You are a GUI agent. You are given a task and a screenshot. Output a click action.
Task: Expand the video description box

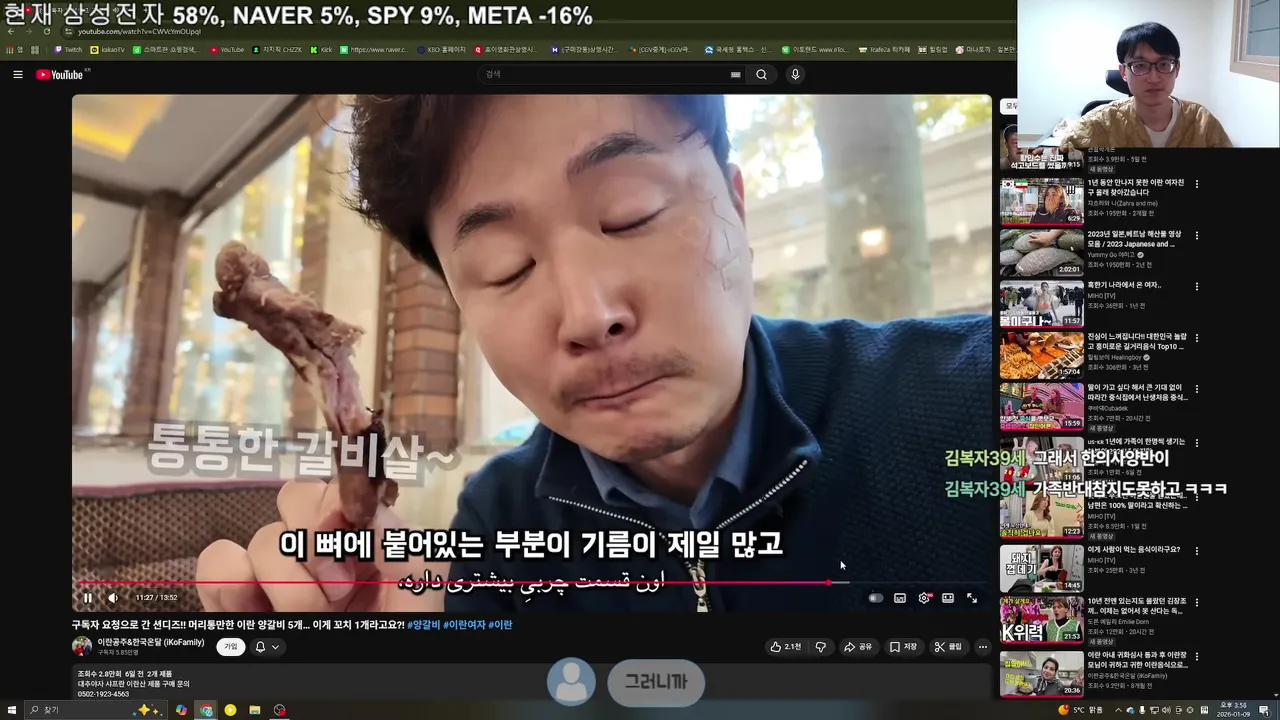pyautogui.click(x=530, y=684)
